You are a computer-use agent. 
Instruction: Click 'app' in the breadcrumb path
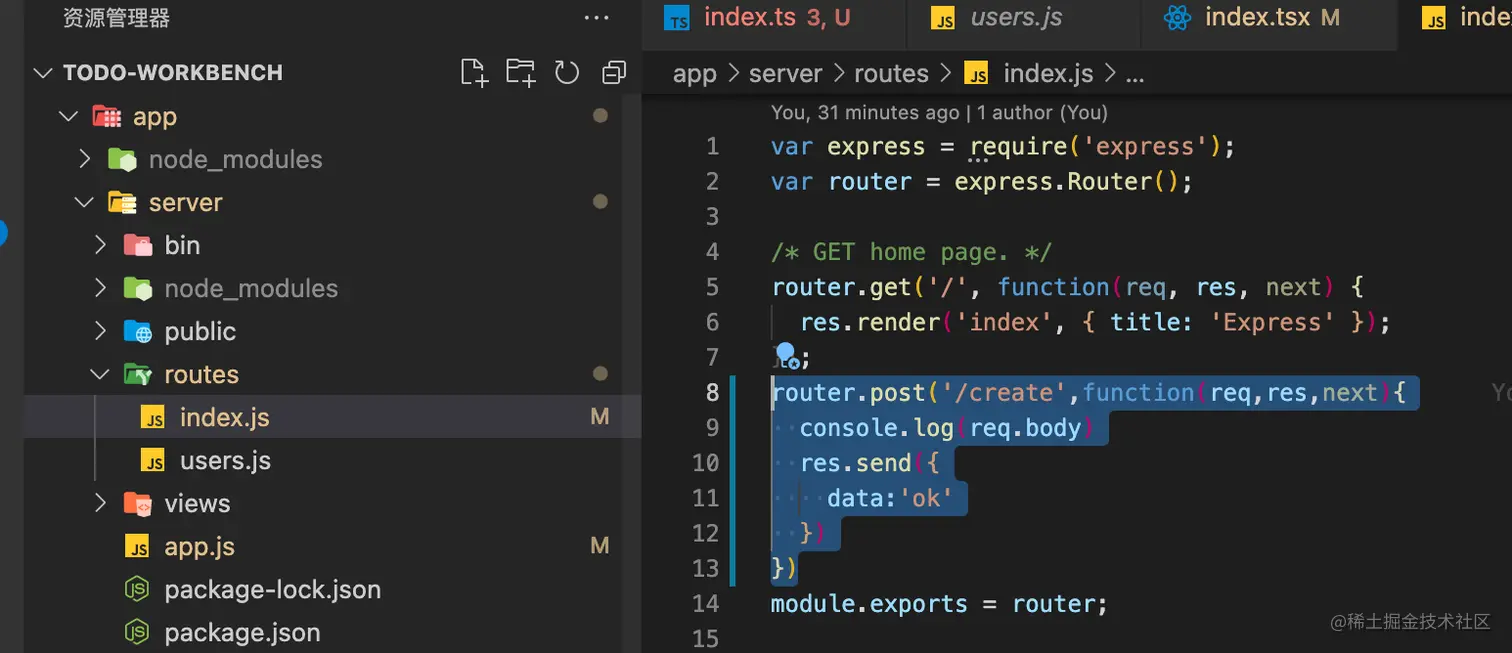(695, 74)
